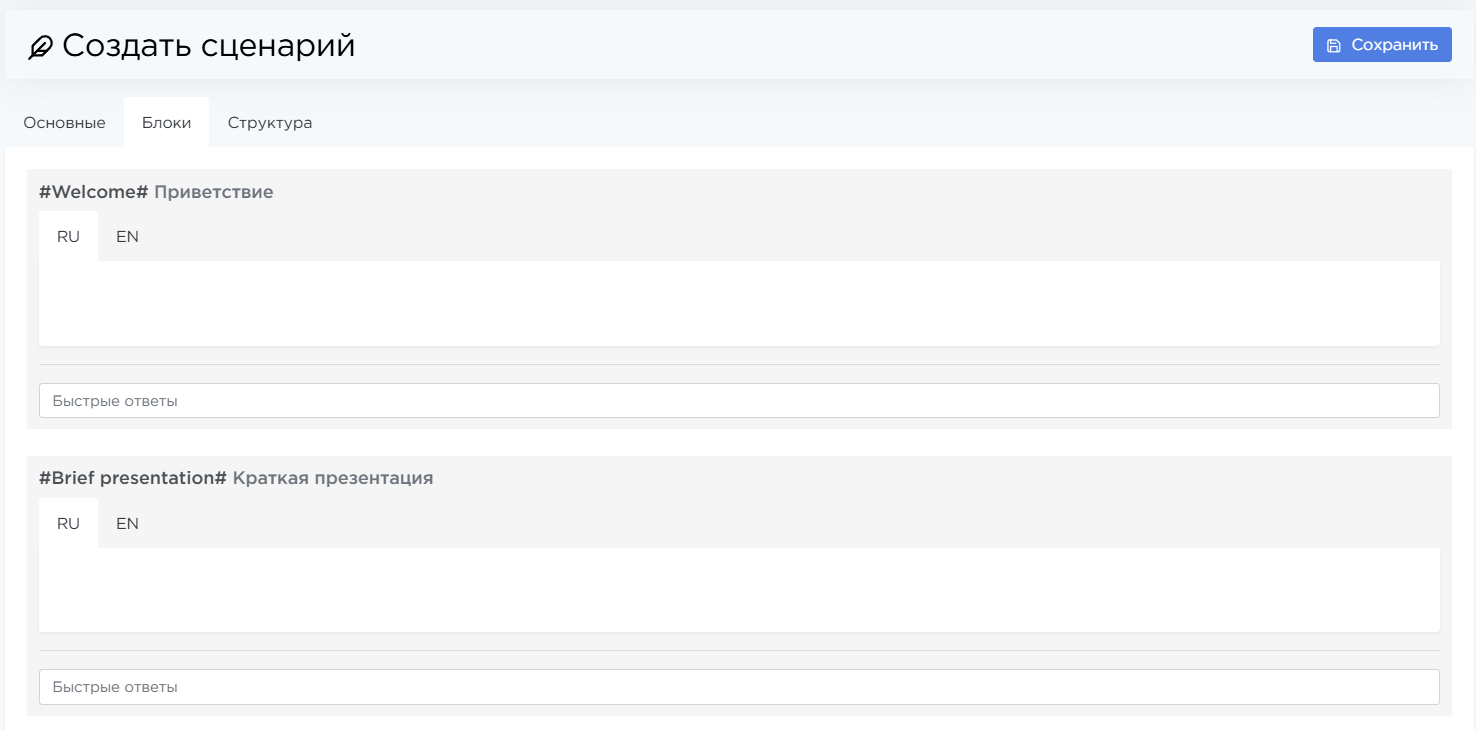This screenshot has width=1476, height=730.
Task: Select RU tab in Brief presentation block
Action: 68,524
